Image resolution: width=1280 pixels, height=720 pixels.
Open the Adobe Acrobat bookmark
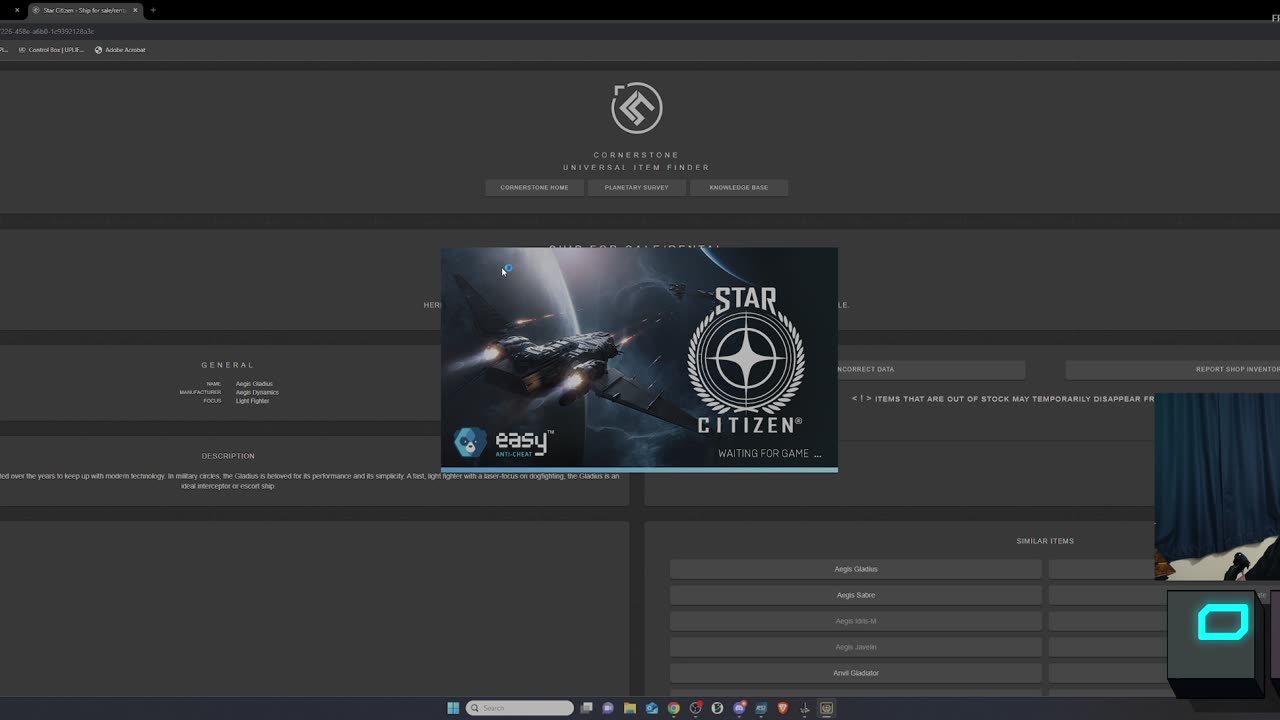pyautogui.click(x=120, y=50)
